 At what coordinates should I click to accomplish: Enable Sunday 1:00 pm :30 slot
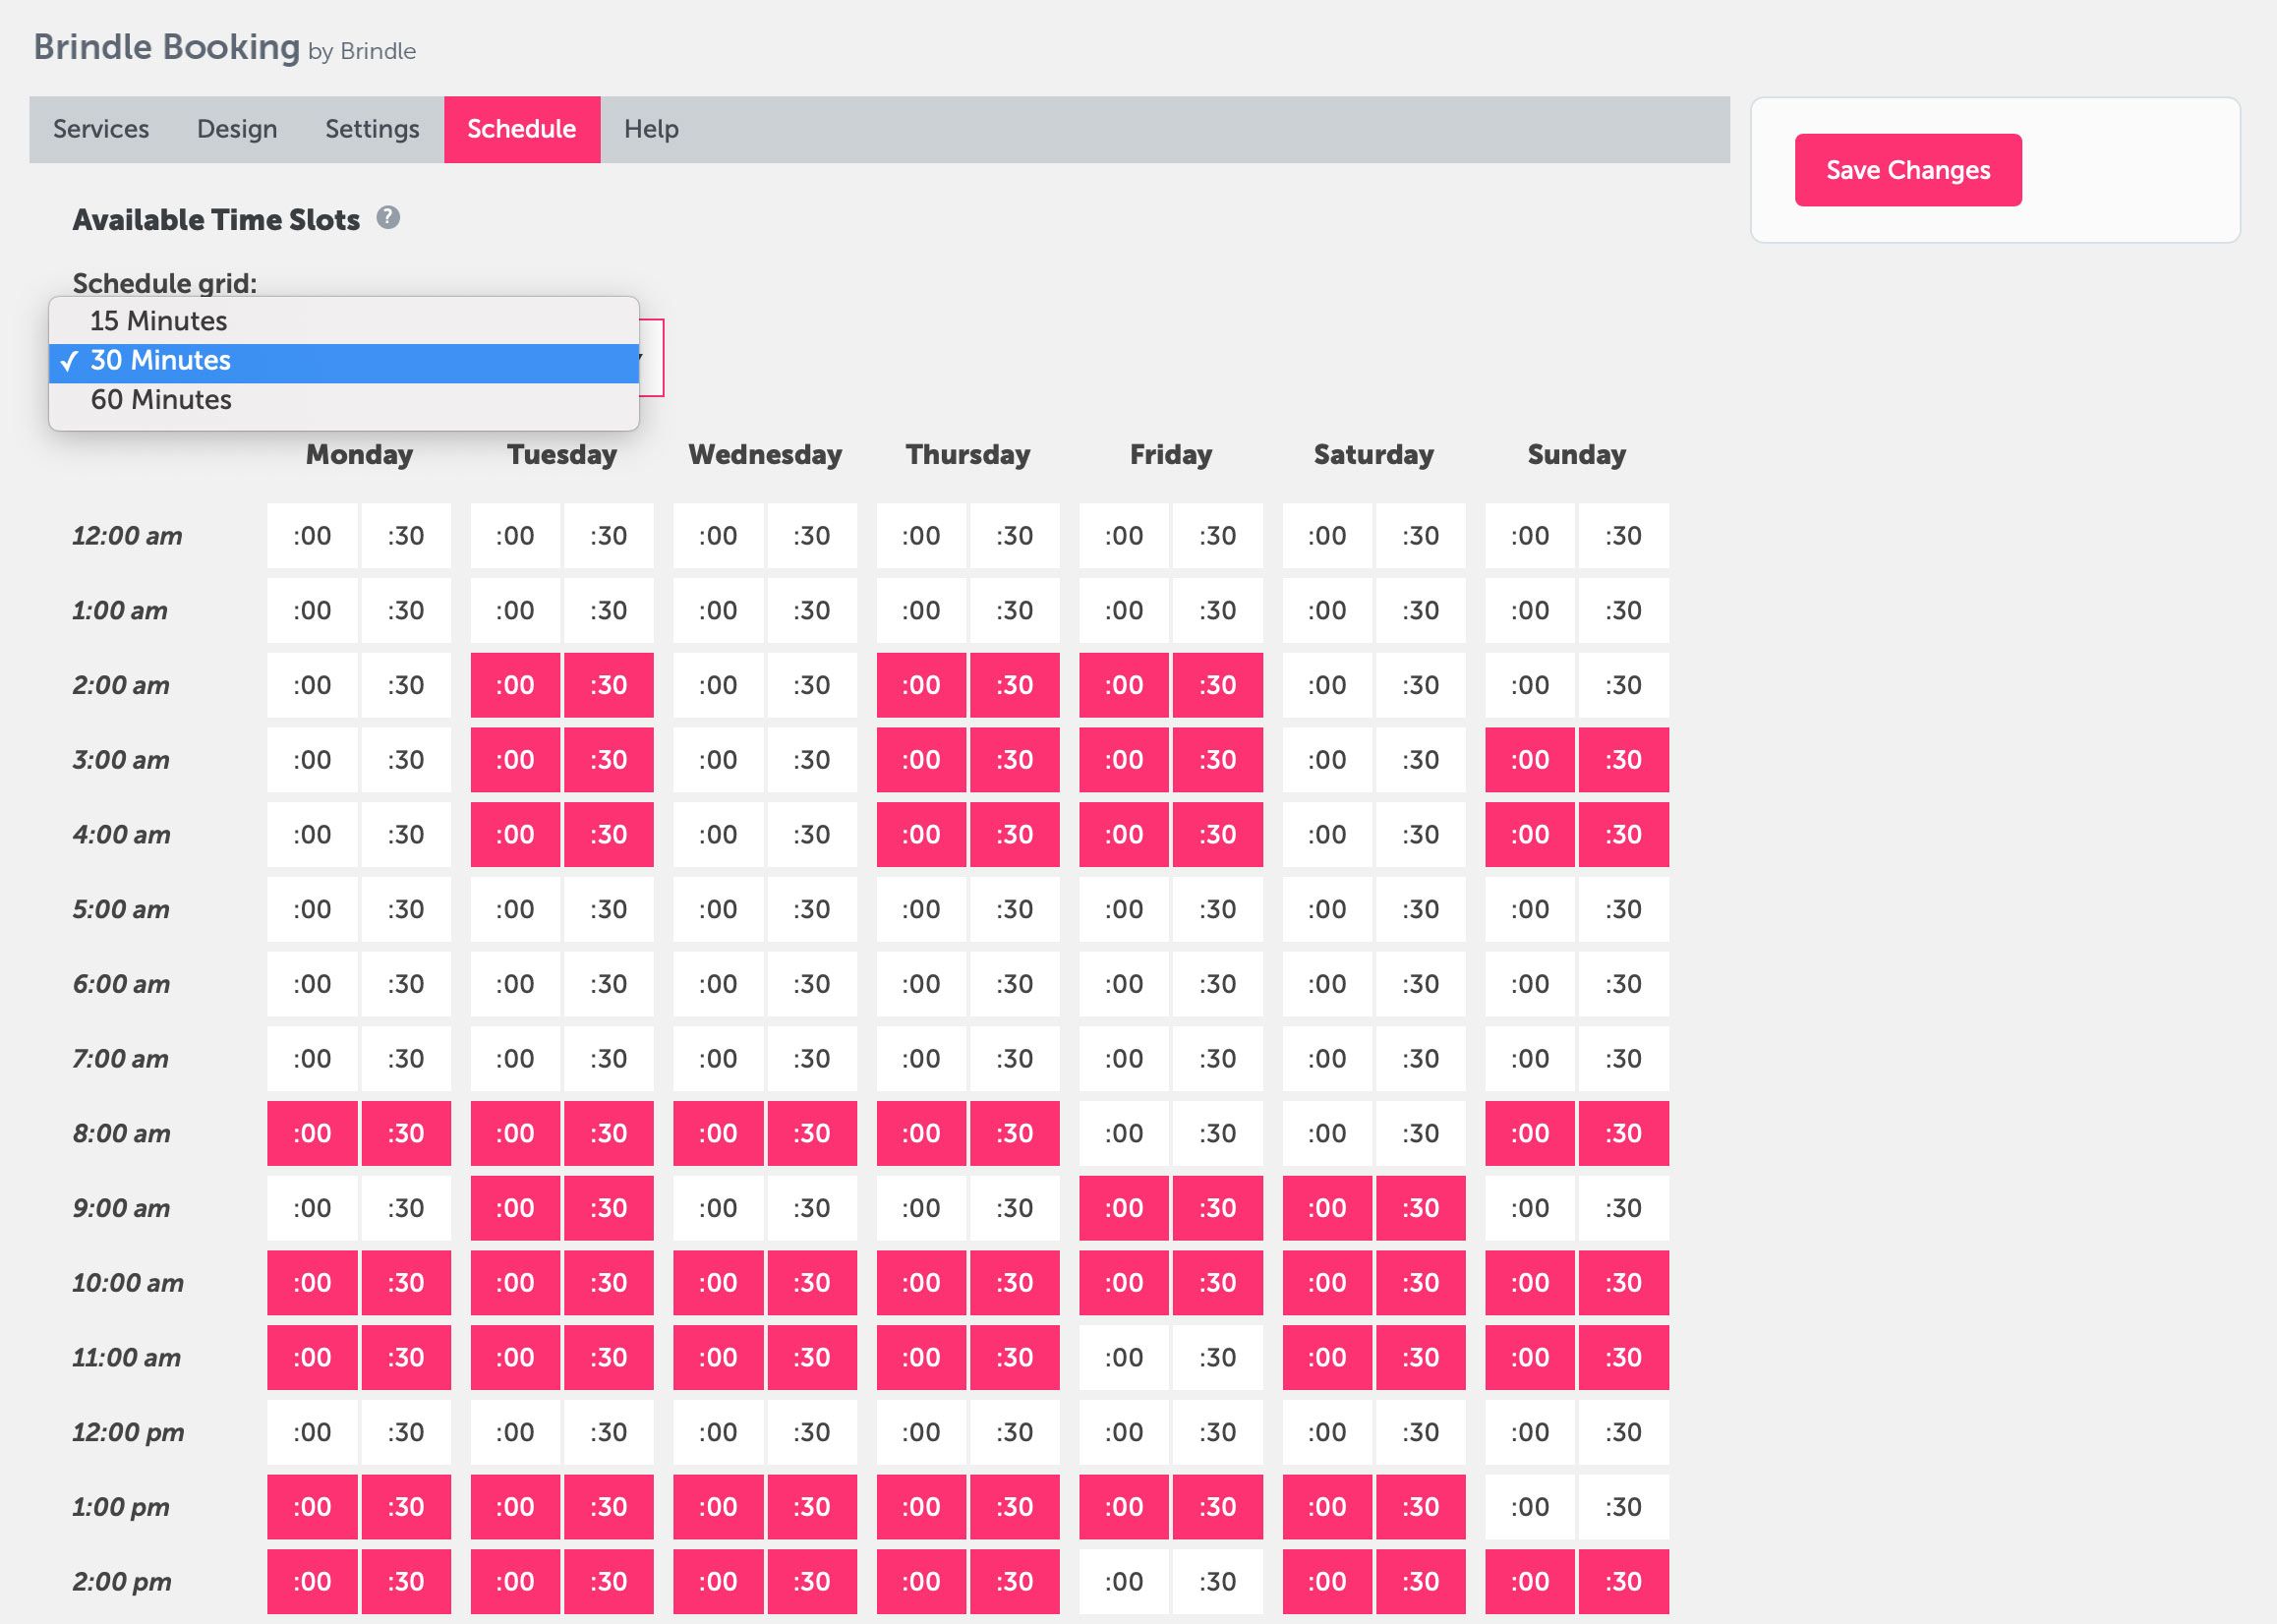point(1623,1507)
